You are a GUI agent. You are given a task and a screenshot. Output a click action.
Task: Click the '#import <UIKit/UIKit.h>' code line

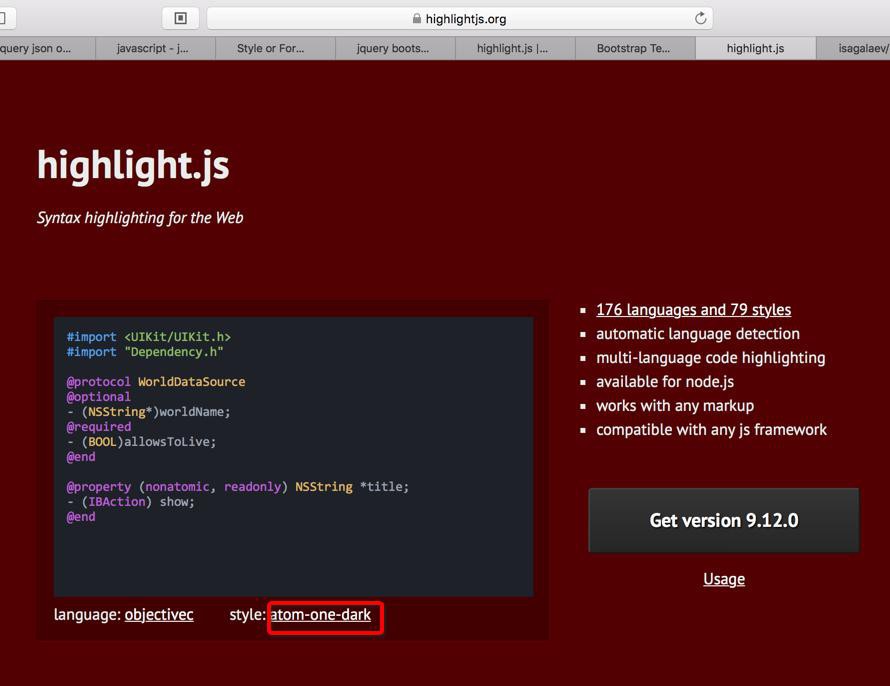click(149, 336)
